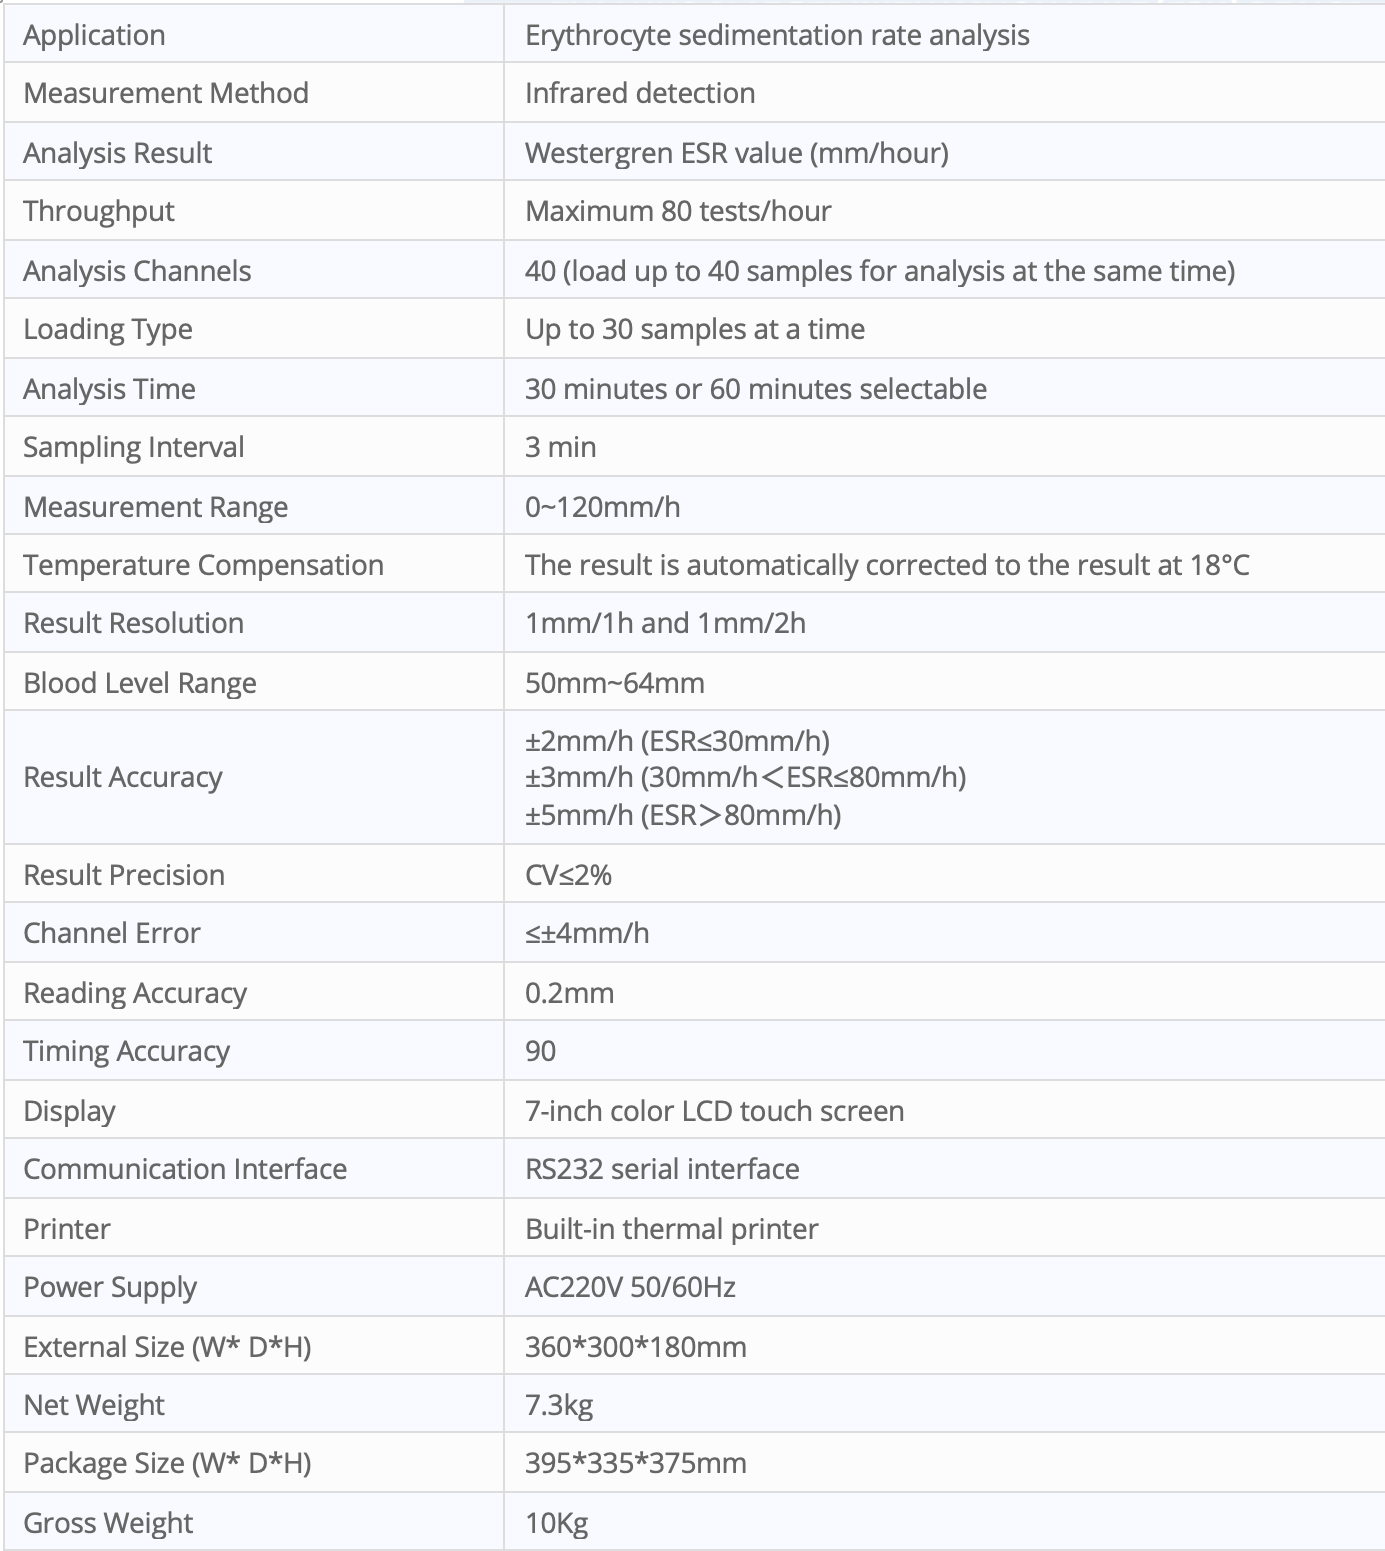Viewport: 1385px width, 1551px height.
Task: Select the 'Package Size (W* D*H)' label
Action: point(168,1463)
